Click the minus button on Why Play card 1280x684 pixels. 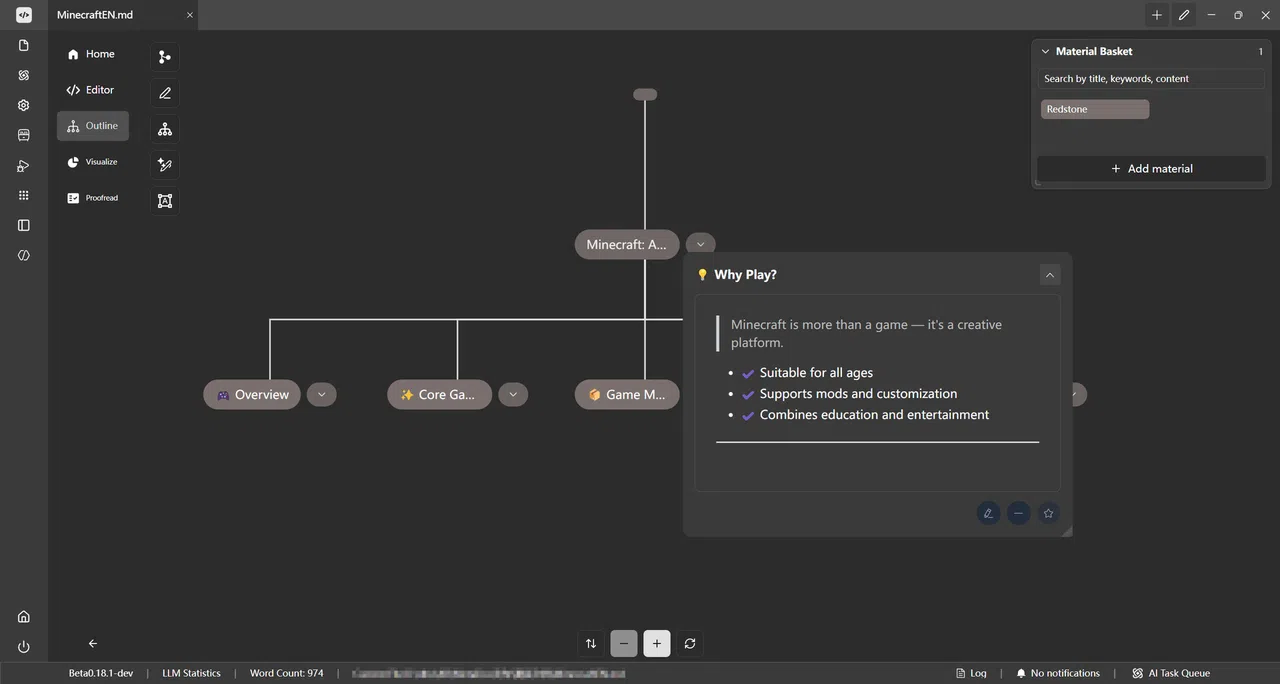coord(1018,513)
